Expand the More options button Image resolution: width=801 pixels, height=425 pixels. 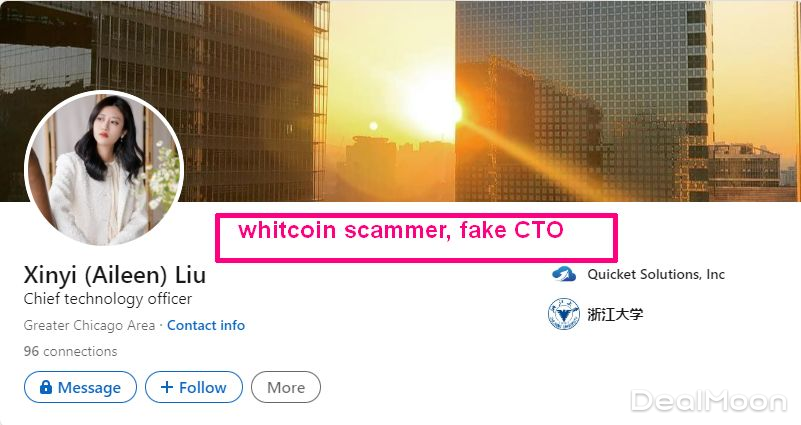coord(286,387)
